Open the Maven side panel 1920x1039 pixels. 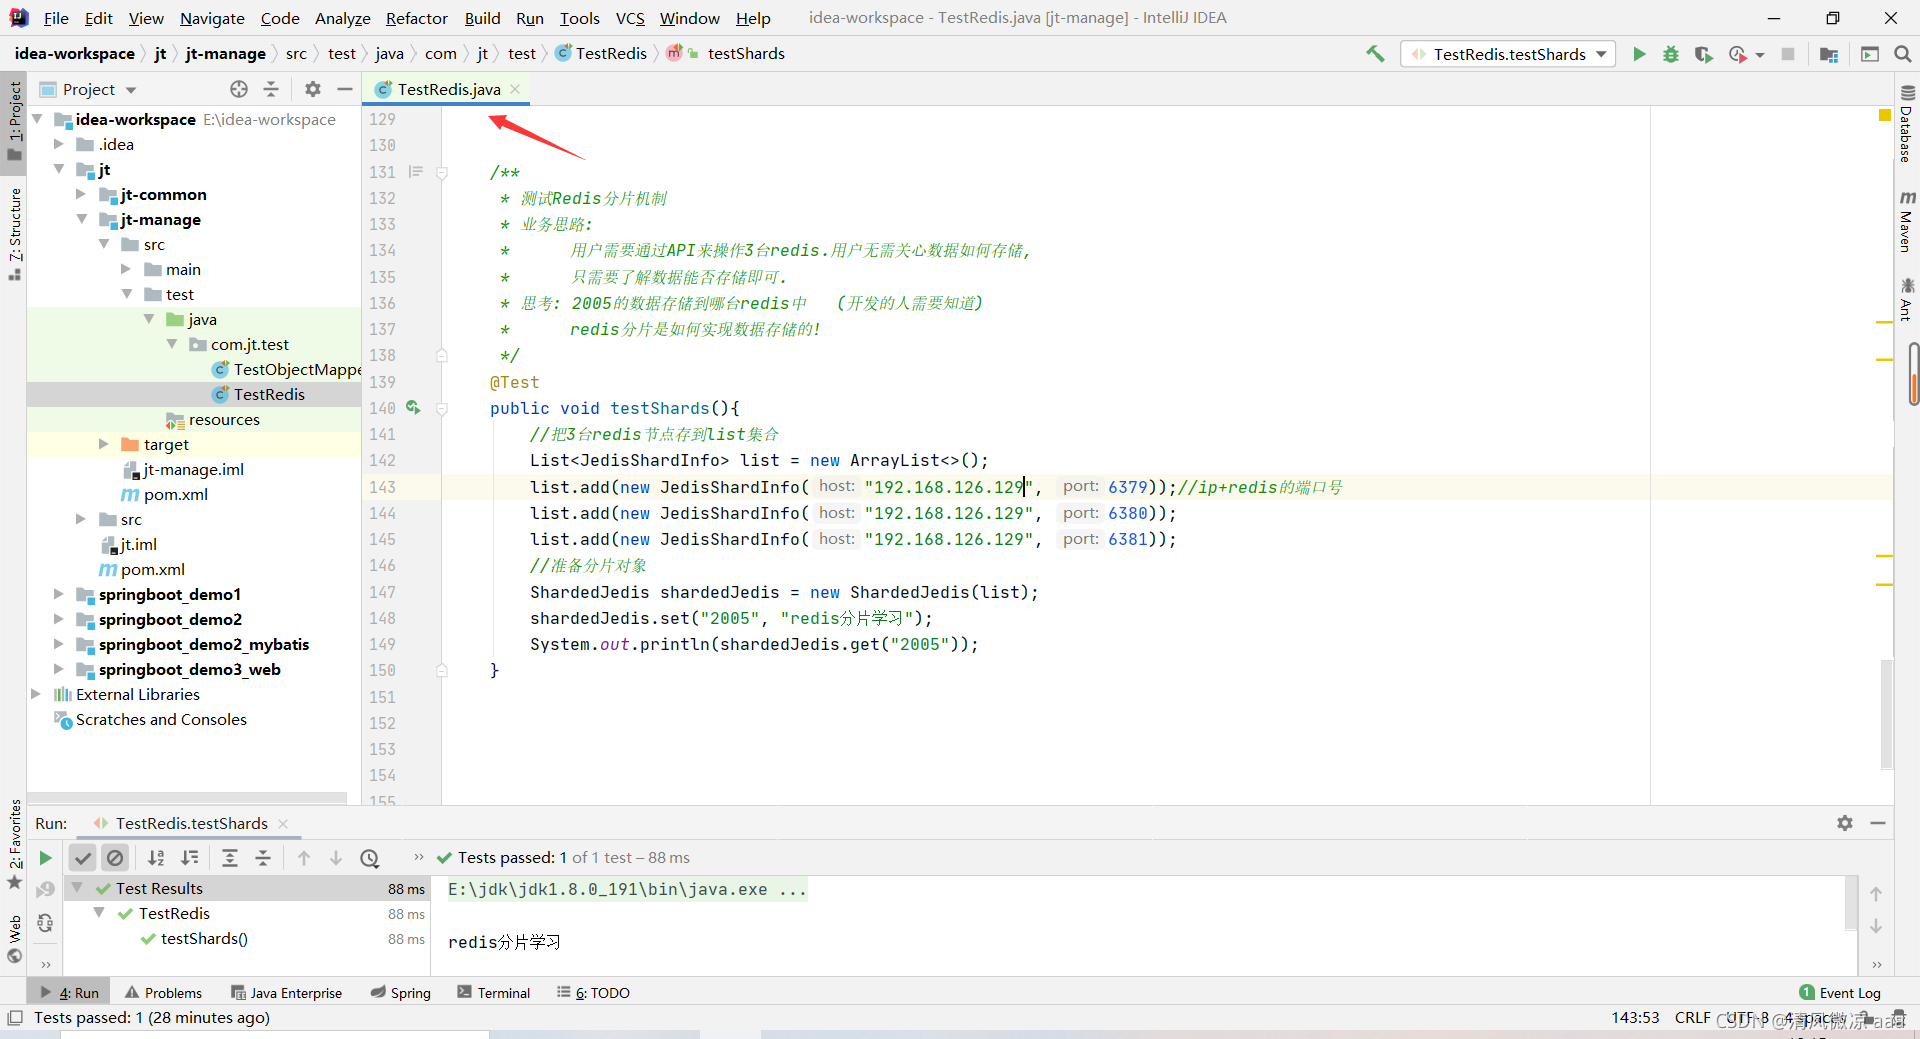click(x=1907, y=222)
